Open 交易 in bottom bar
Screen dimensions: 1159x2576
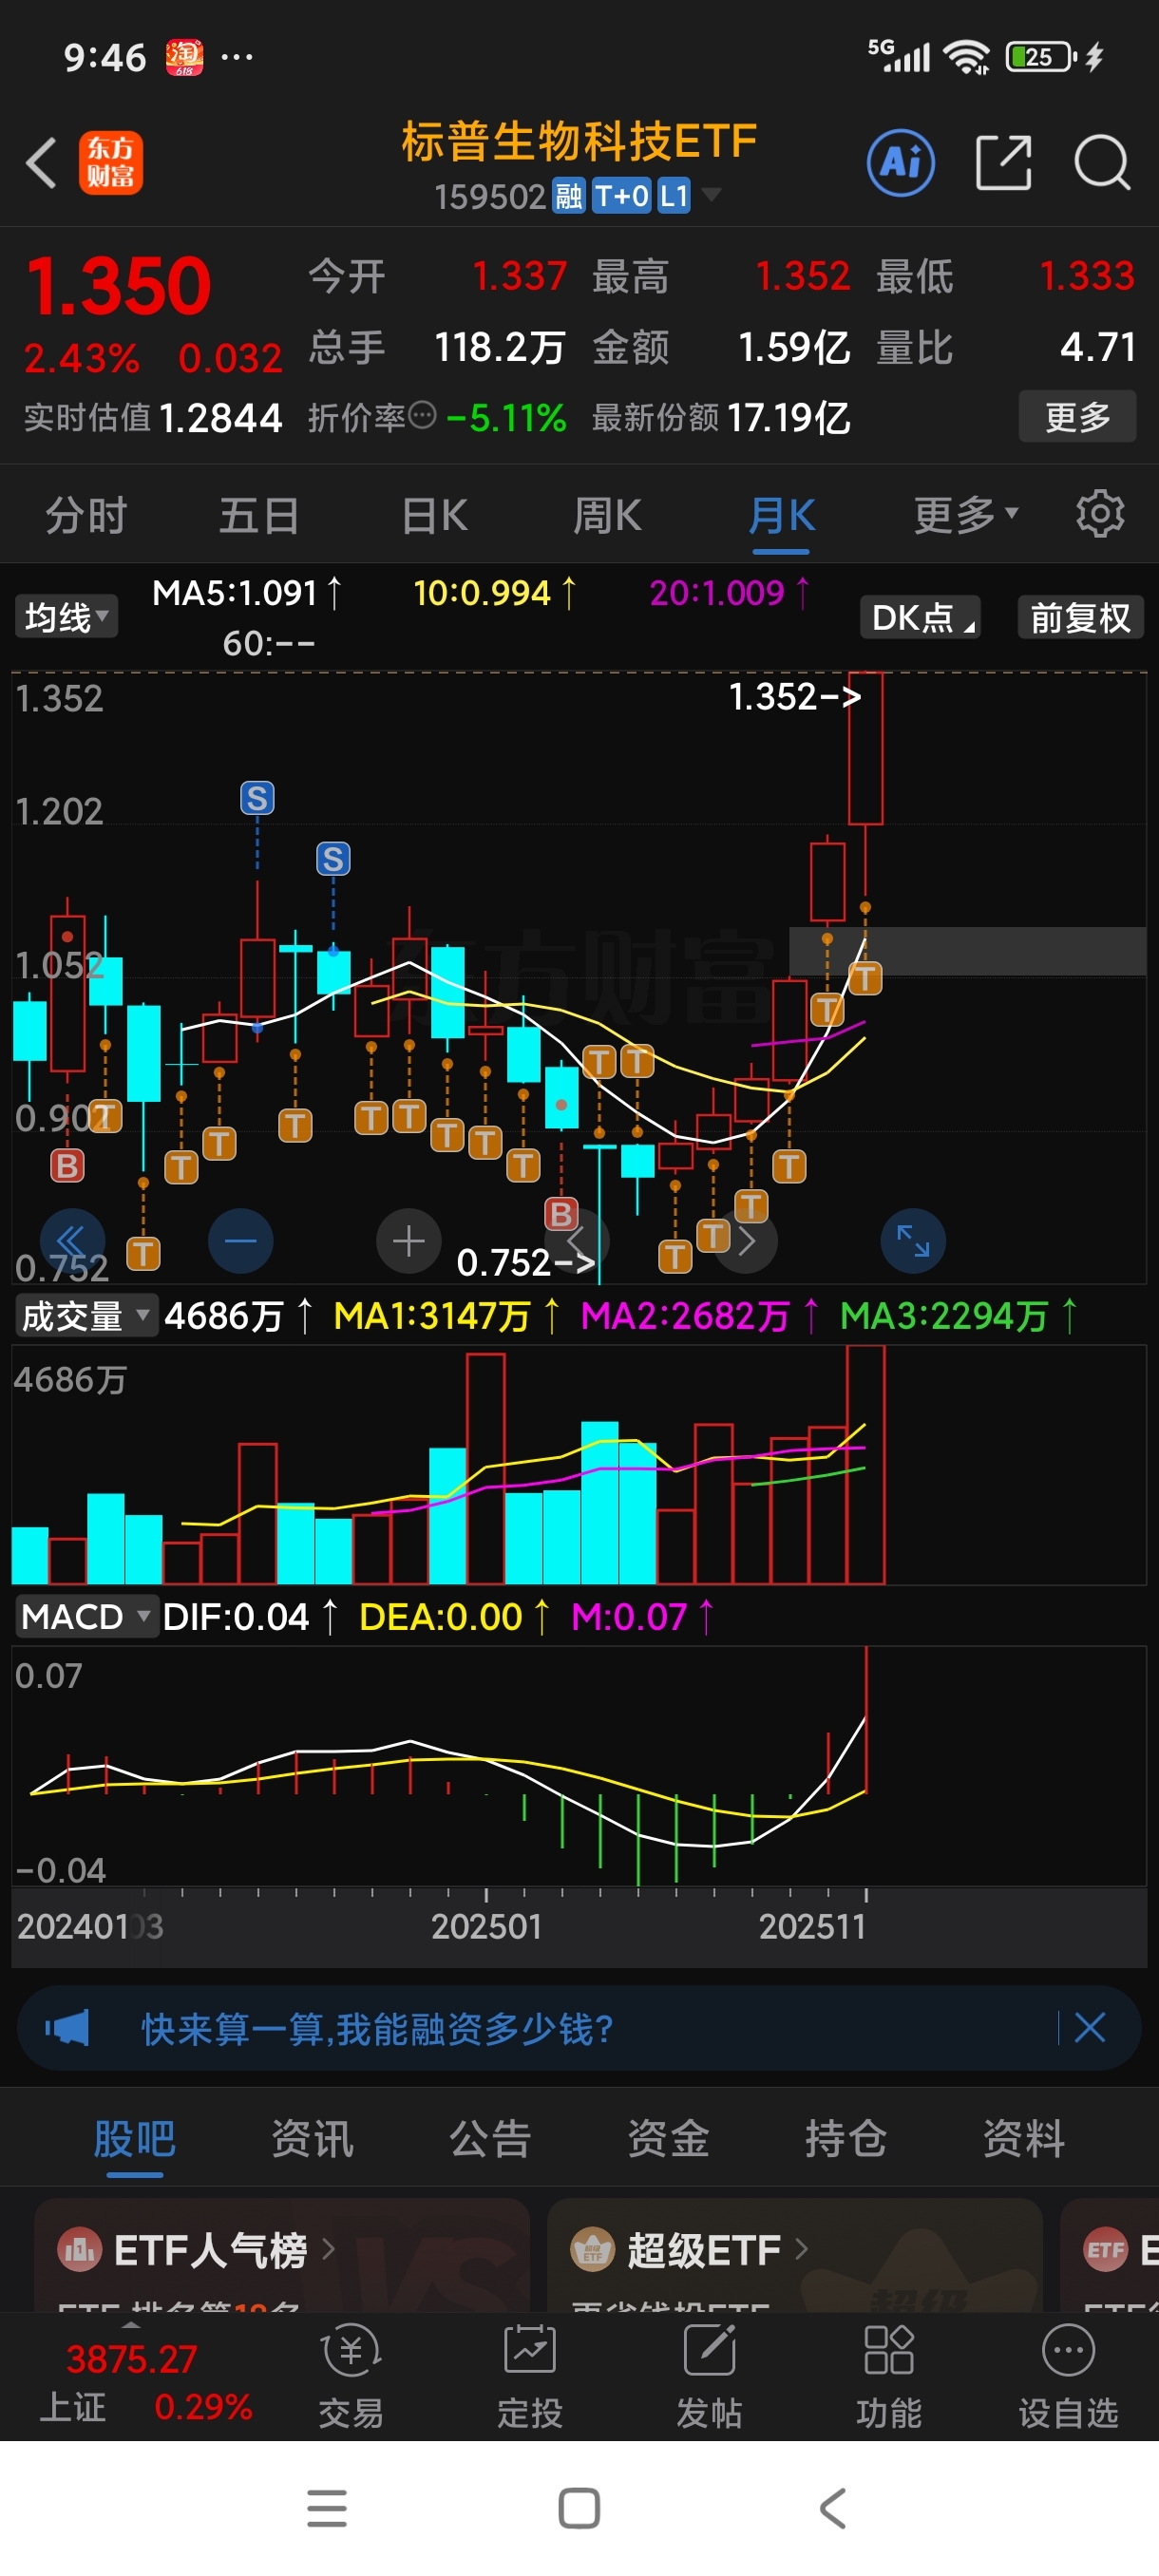coord(351,2376)
